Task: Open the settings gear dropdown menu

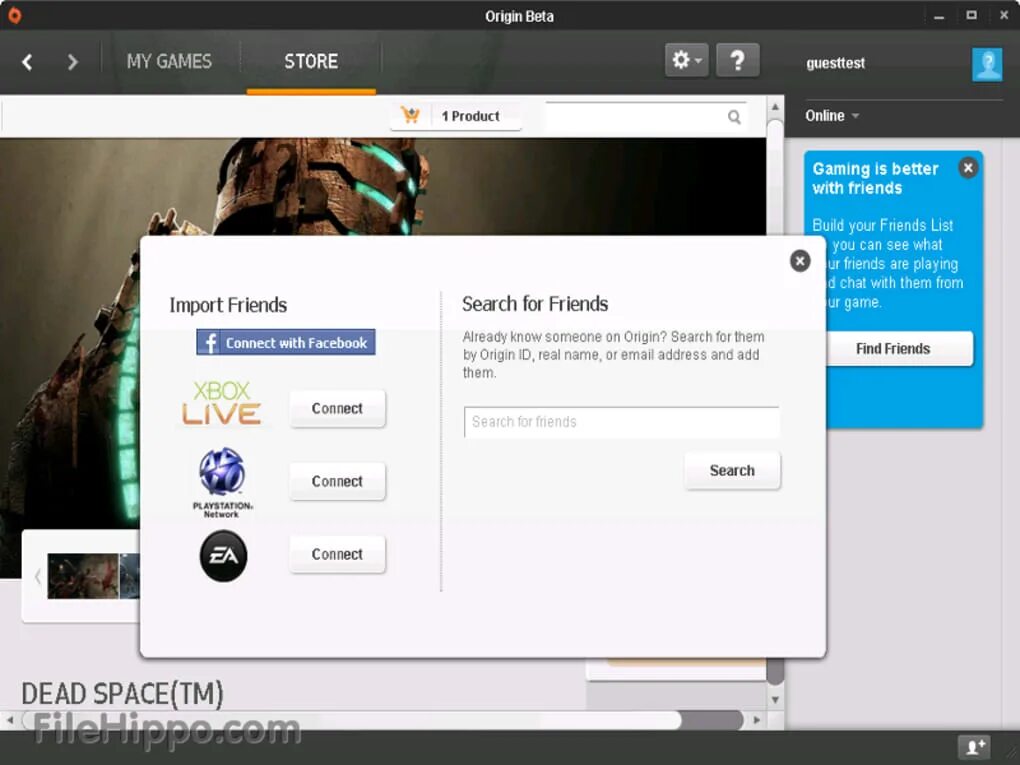Action: [686, 60]
